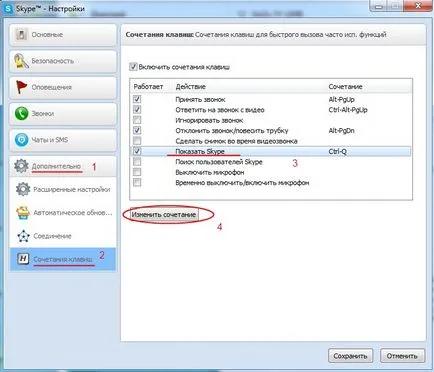Open the Оповещения section

point(63,87)
